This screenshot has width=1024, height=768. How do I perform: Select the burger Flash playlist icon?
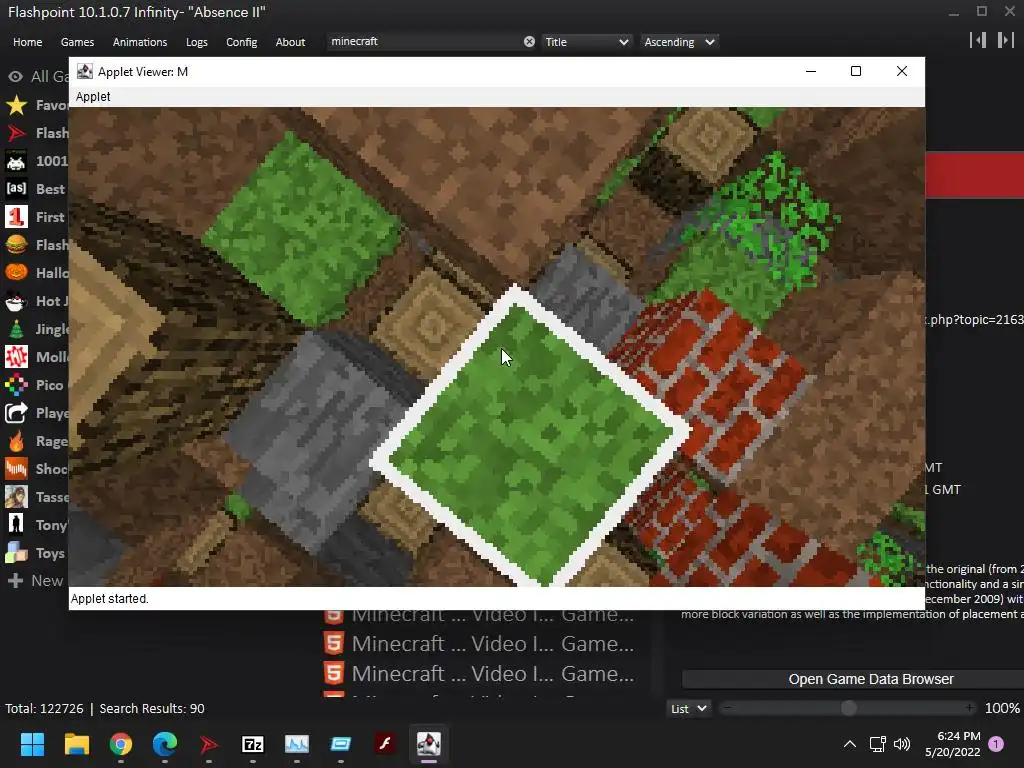tap(16, 245)
